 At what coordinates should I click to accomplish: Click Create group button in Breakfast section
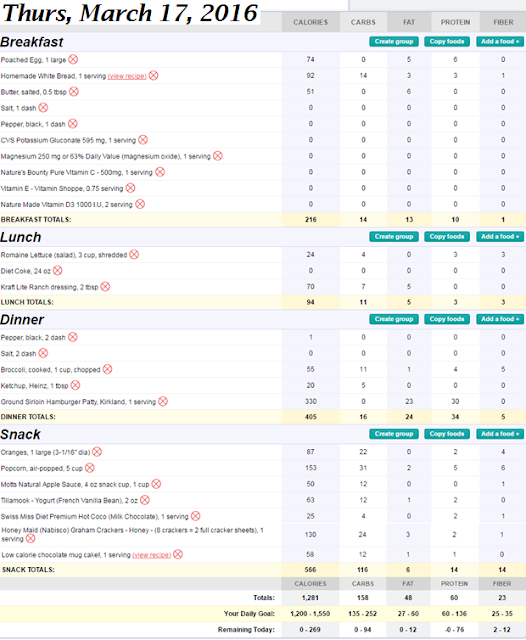pos(394,42)
